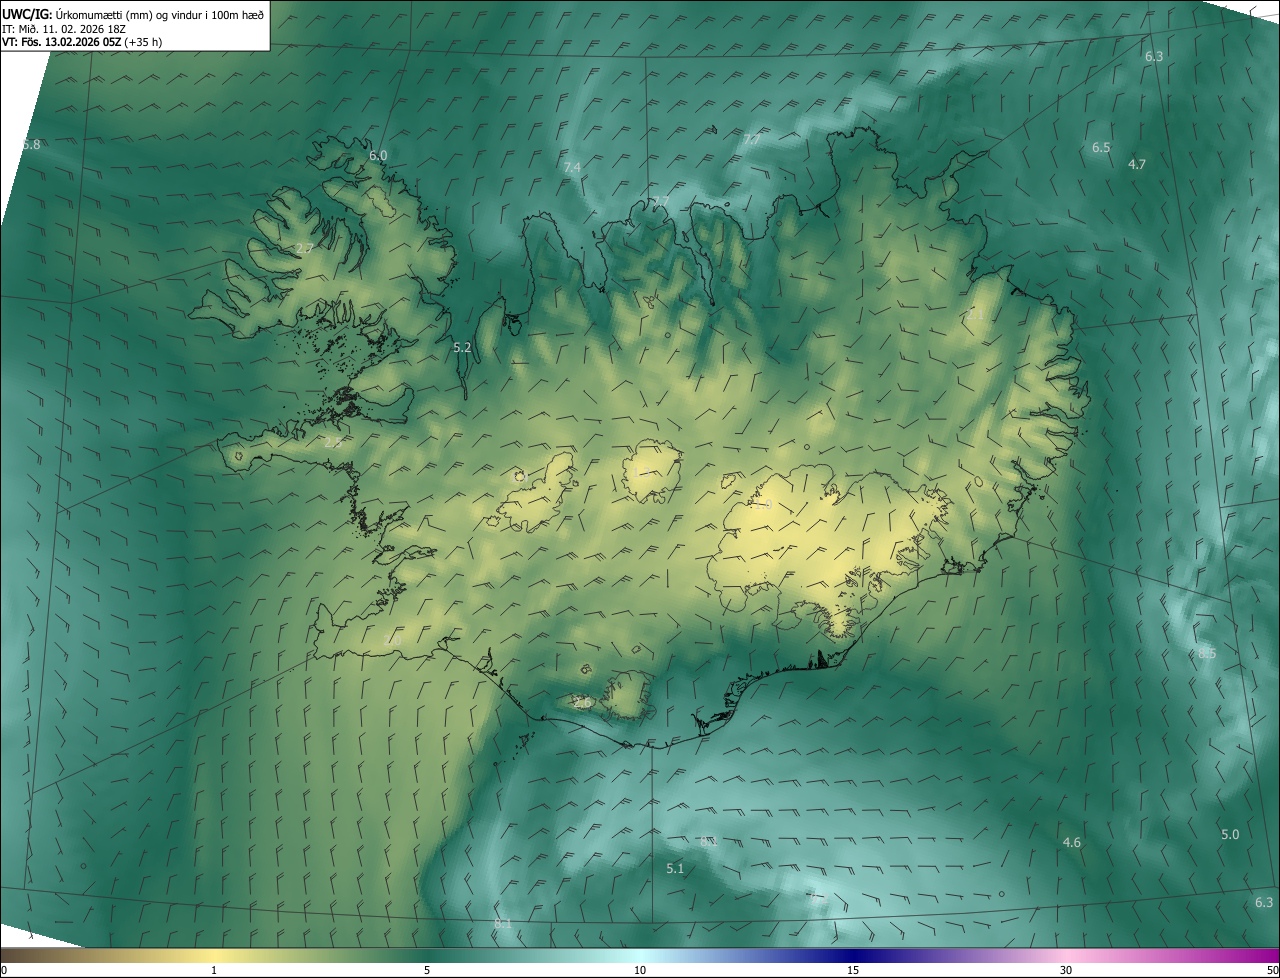
Task: Click the 4.6 value label on the map
Action: tap(1072, 843)
